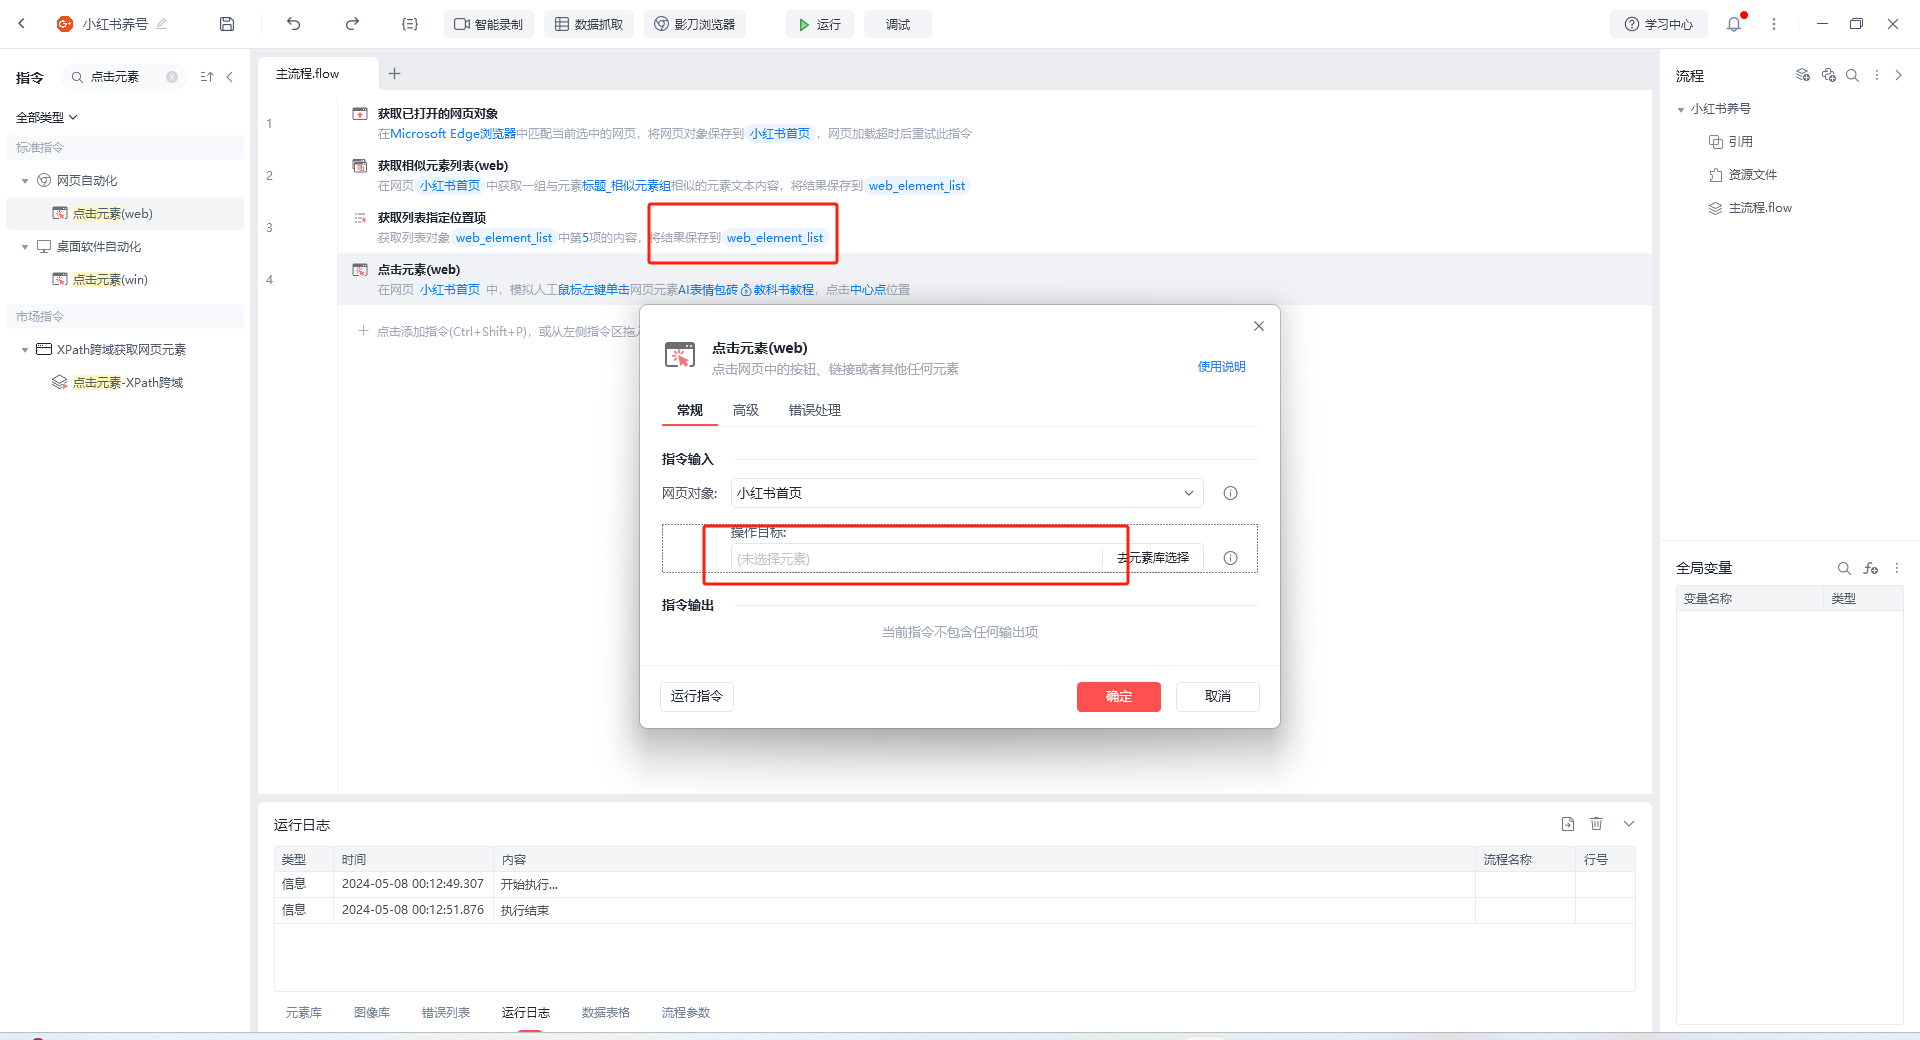Screen dimensions: 1920x1040
Task: Toggle instruction list sort/expand icon
Action: tap(207, 77)
